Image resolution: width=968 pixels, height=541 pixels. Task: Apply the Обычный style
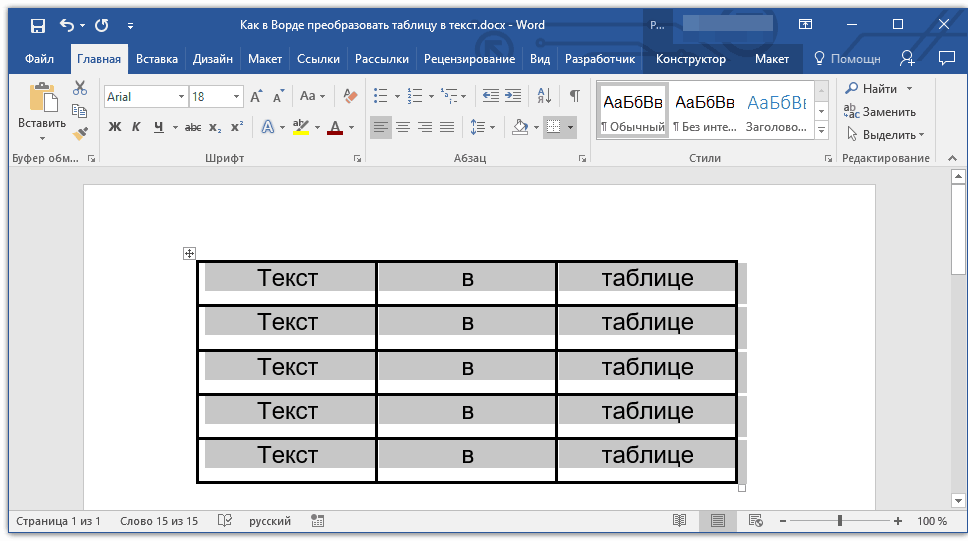(633, 111)
